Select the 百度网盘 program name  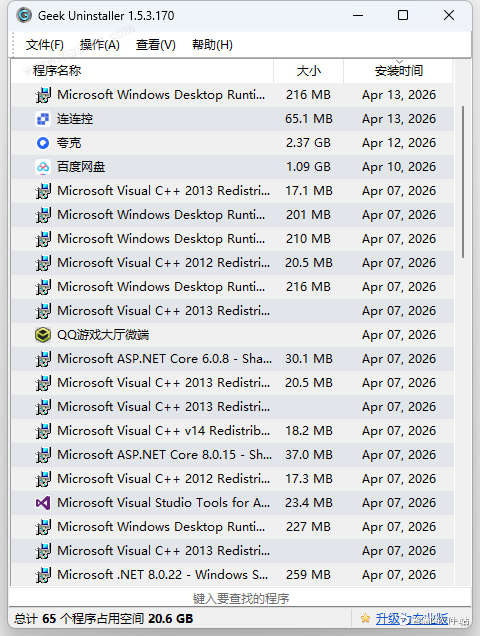click(x=81, y=167)
